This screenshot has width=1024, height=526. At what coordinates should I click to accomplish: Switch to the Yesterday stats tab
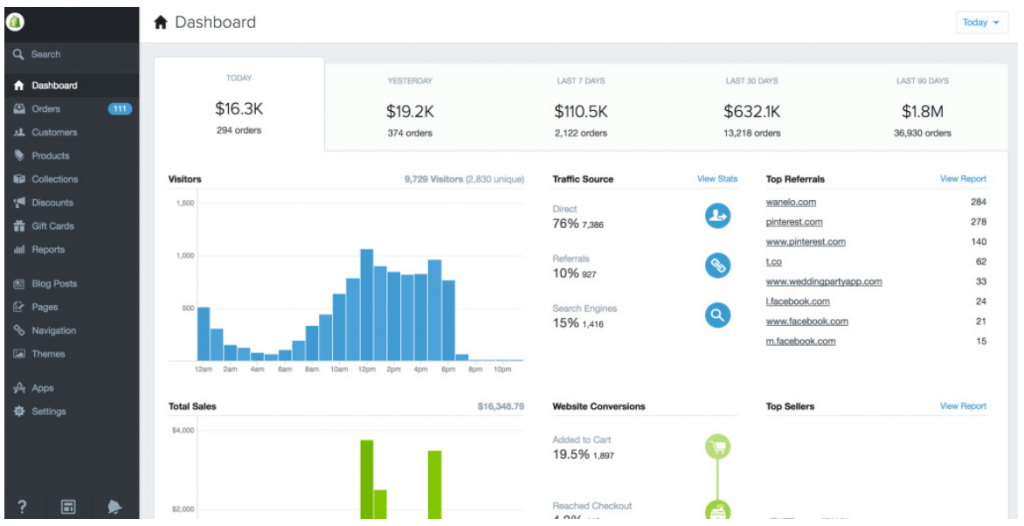(409, 107)
